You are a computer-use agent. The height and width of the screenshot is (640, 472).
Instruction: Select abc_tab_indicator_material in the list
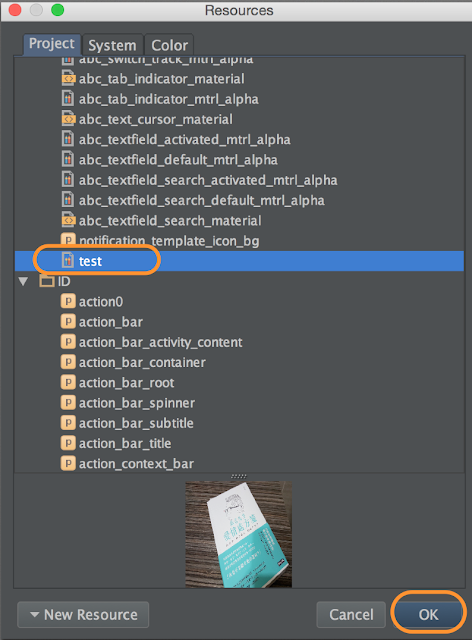coord(162,79)
